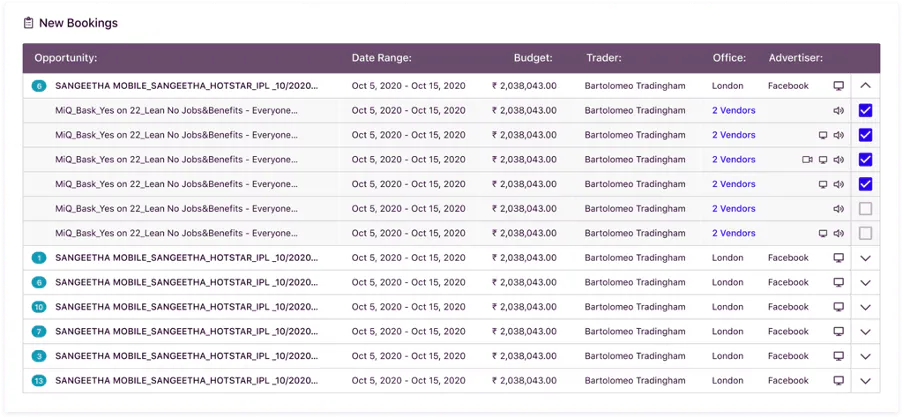Select SANGEETHA MOBILE title in row badged 10
Screen dimensions: 904x418
click(x=186, y=307)
